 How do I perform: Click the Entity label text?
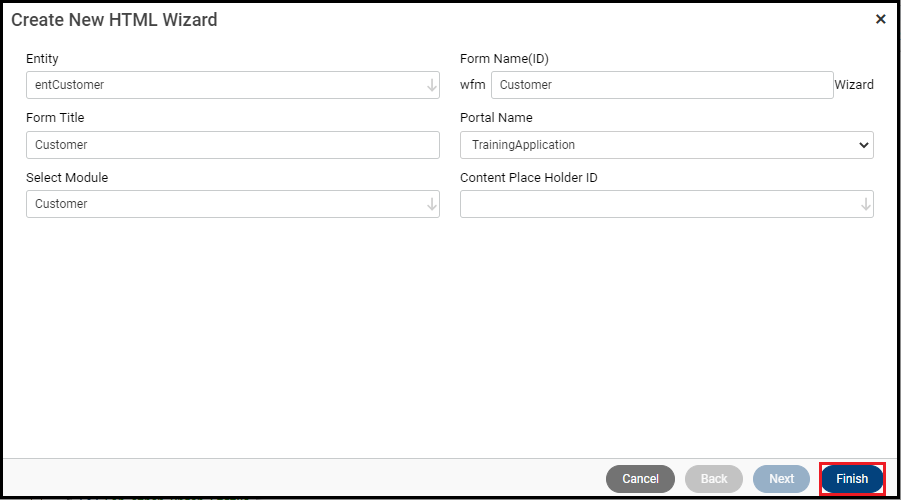click(42, 59)
